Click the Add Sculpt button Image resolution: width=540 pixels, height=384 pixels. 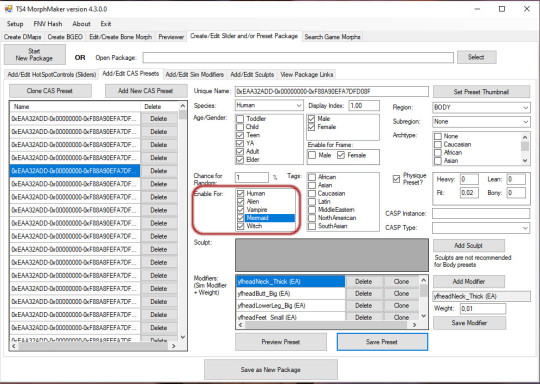pyautogui.click(x=469, y=246)
